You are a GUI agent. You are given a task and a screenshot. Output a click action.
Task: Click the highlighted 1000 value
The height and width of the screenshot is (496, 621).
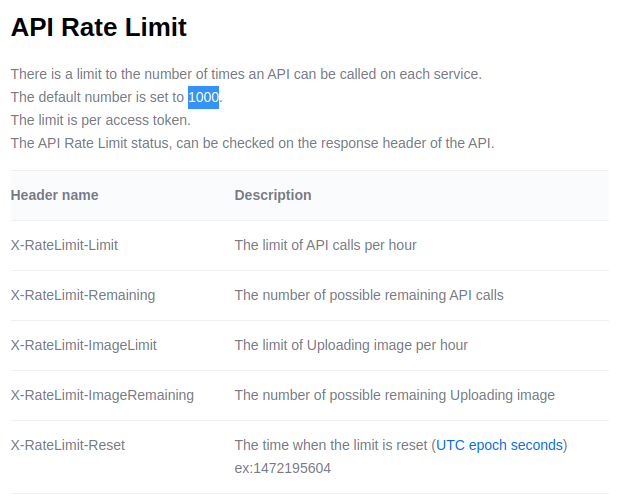click(203, 97)
